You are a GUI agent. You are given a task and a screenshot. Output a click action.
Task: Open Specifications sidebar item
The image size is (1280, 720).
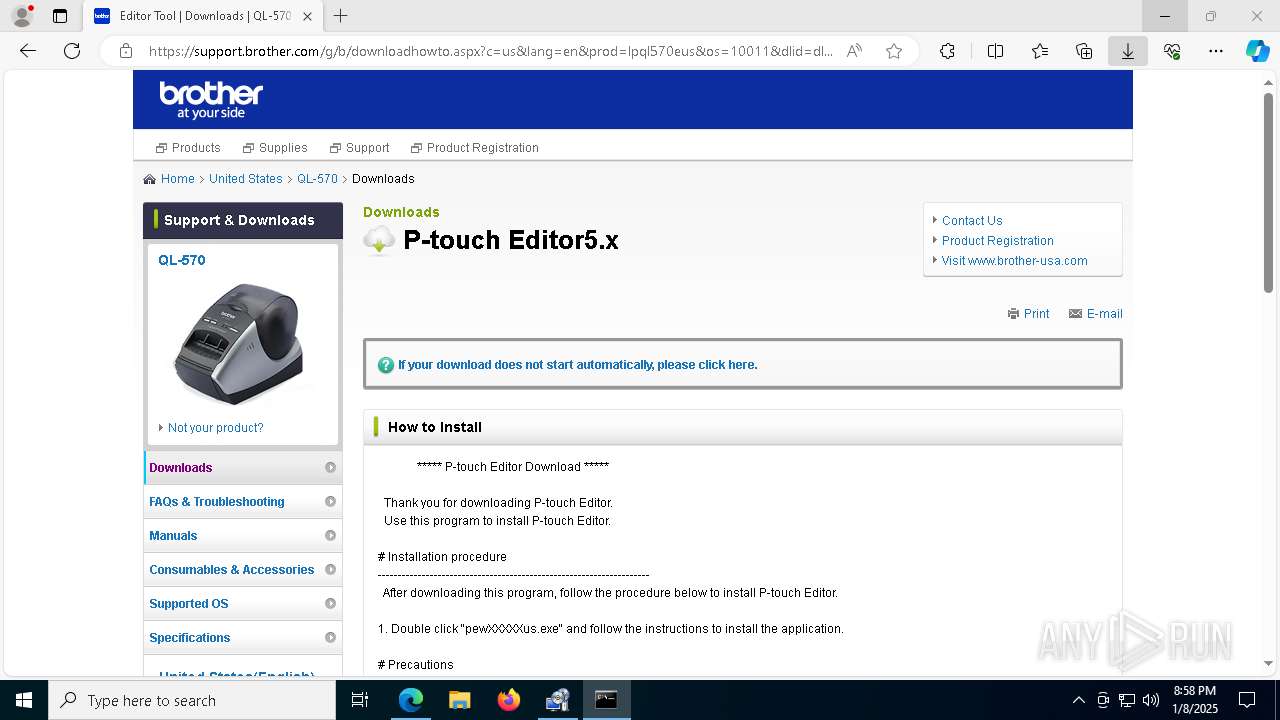point(243,638)
